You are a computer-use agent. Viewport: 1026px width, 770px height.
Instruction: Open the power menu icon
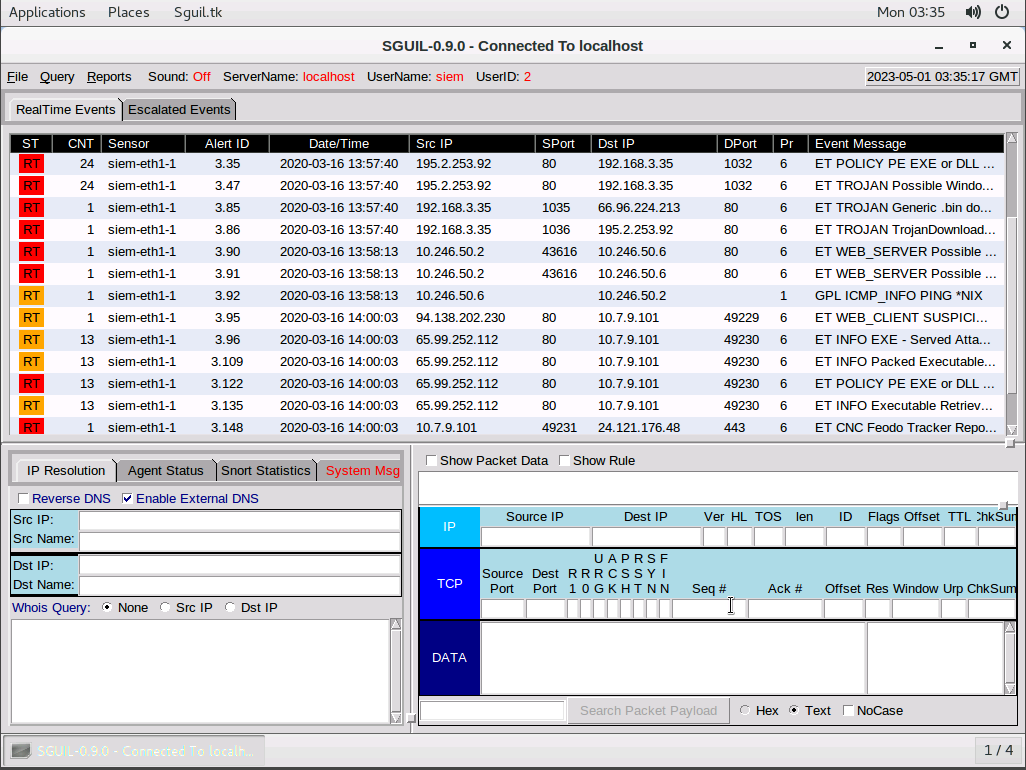click(x=1002, y=12)
